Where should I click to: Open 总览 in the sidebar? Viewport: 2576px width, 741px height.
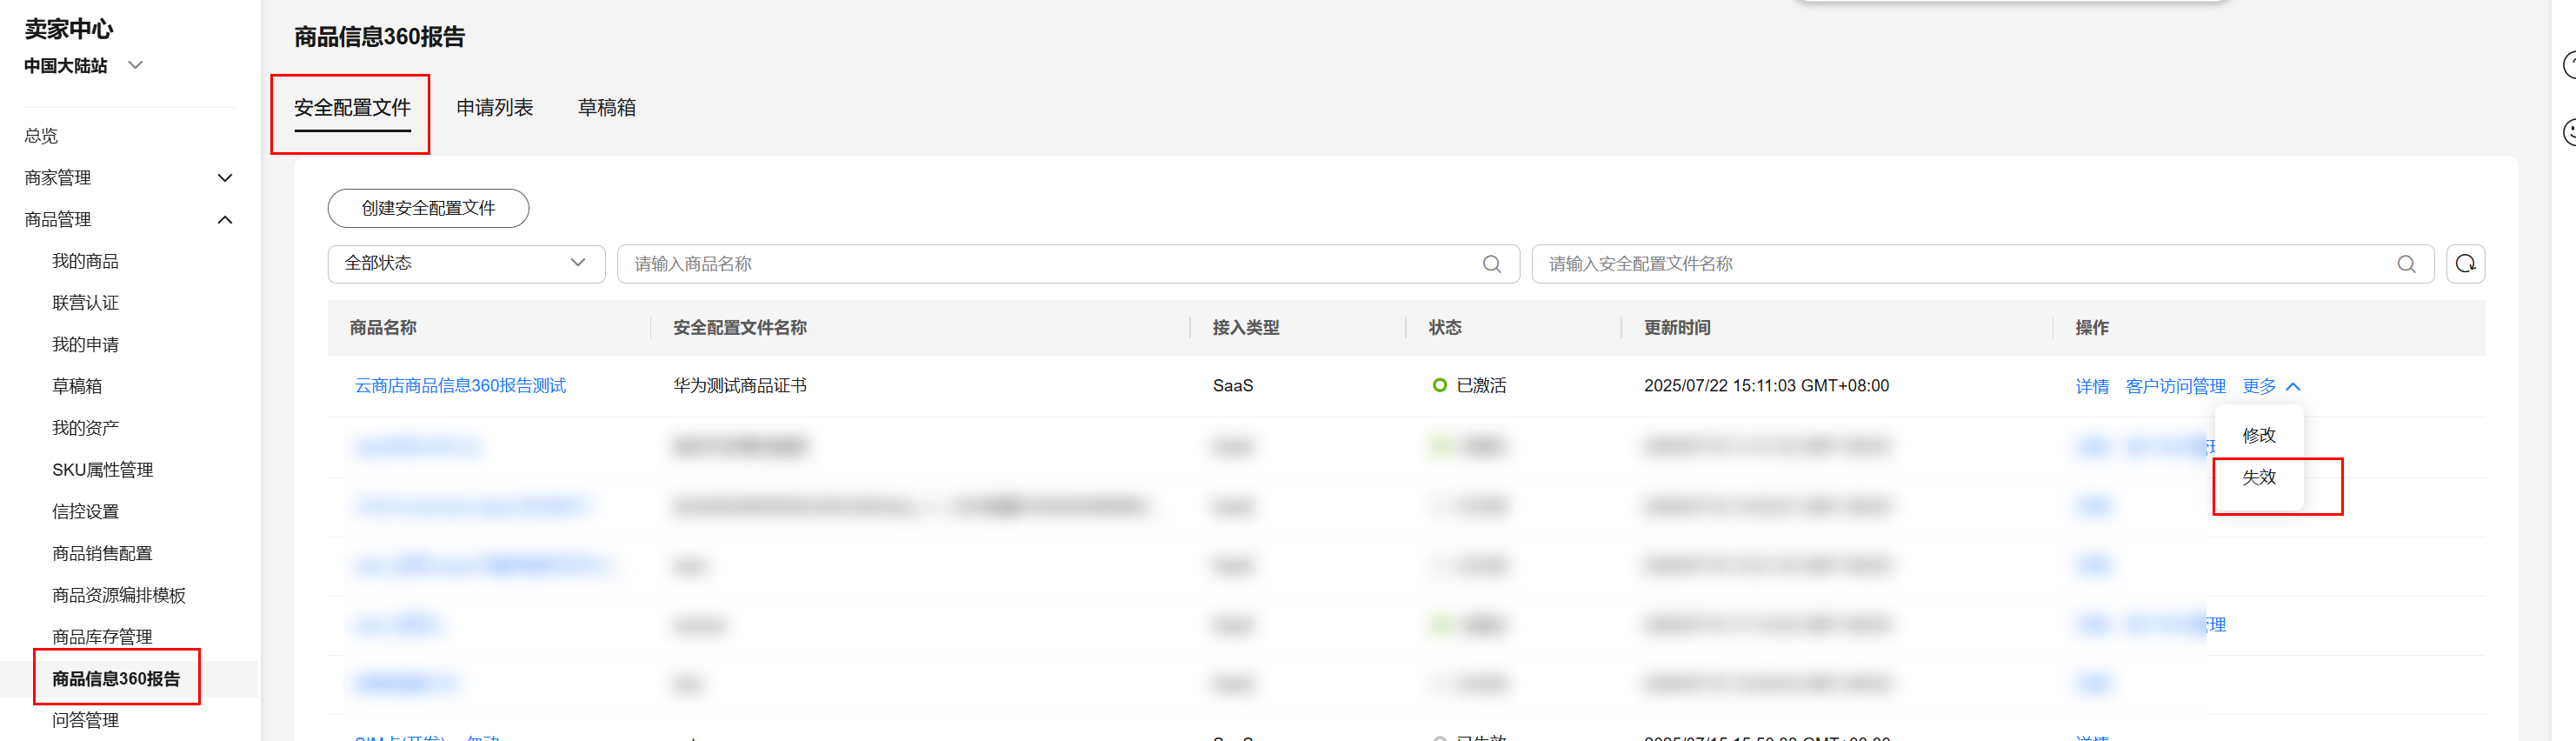click(x=41, y=136)
